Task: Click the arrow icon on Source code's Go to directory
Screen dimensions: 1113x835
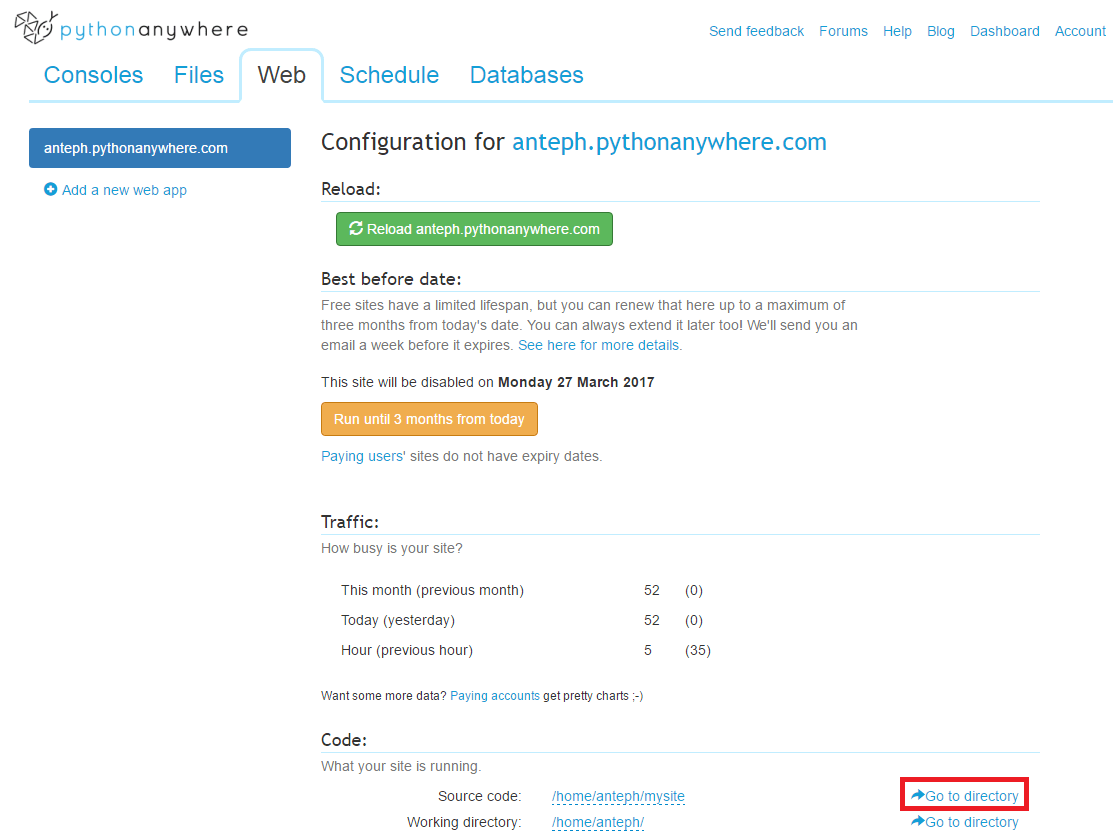Action: (919, 795)
